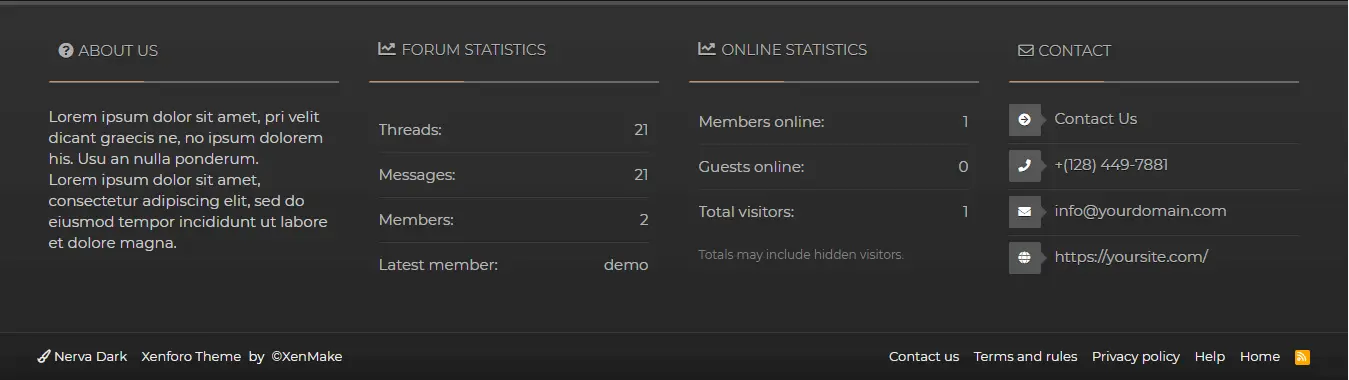The image size is (1349, 380).
Task: Click the question mark icon by About Us
Action: click(x=66, y=50)
